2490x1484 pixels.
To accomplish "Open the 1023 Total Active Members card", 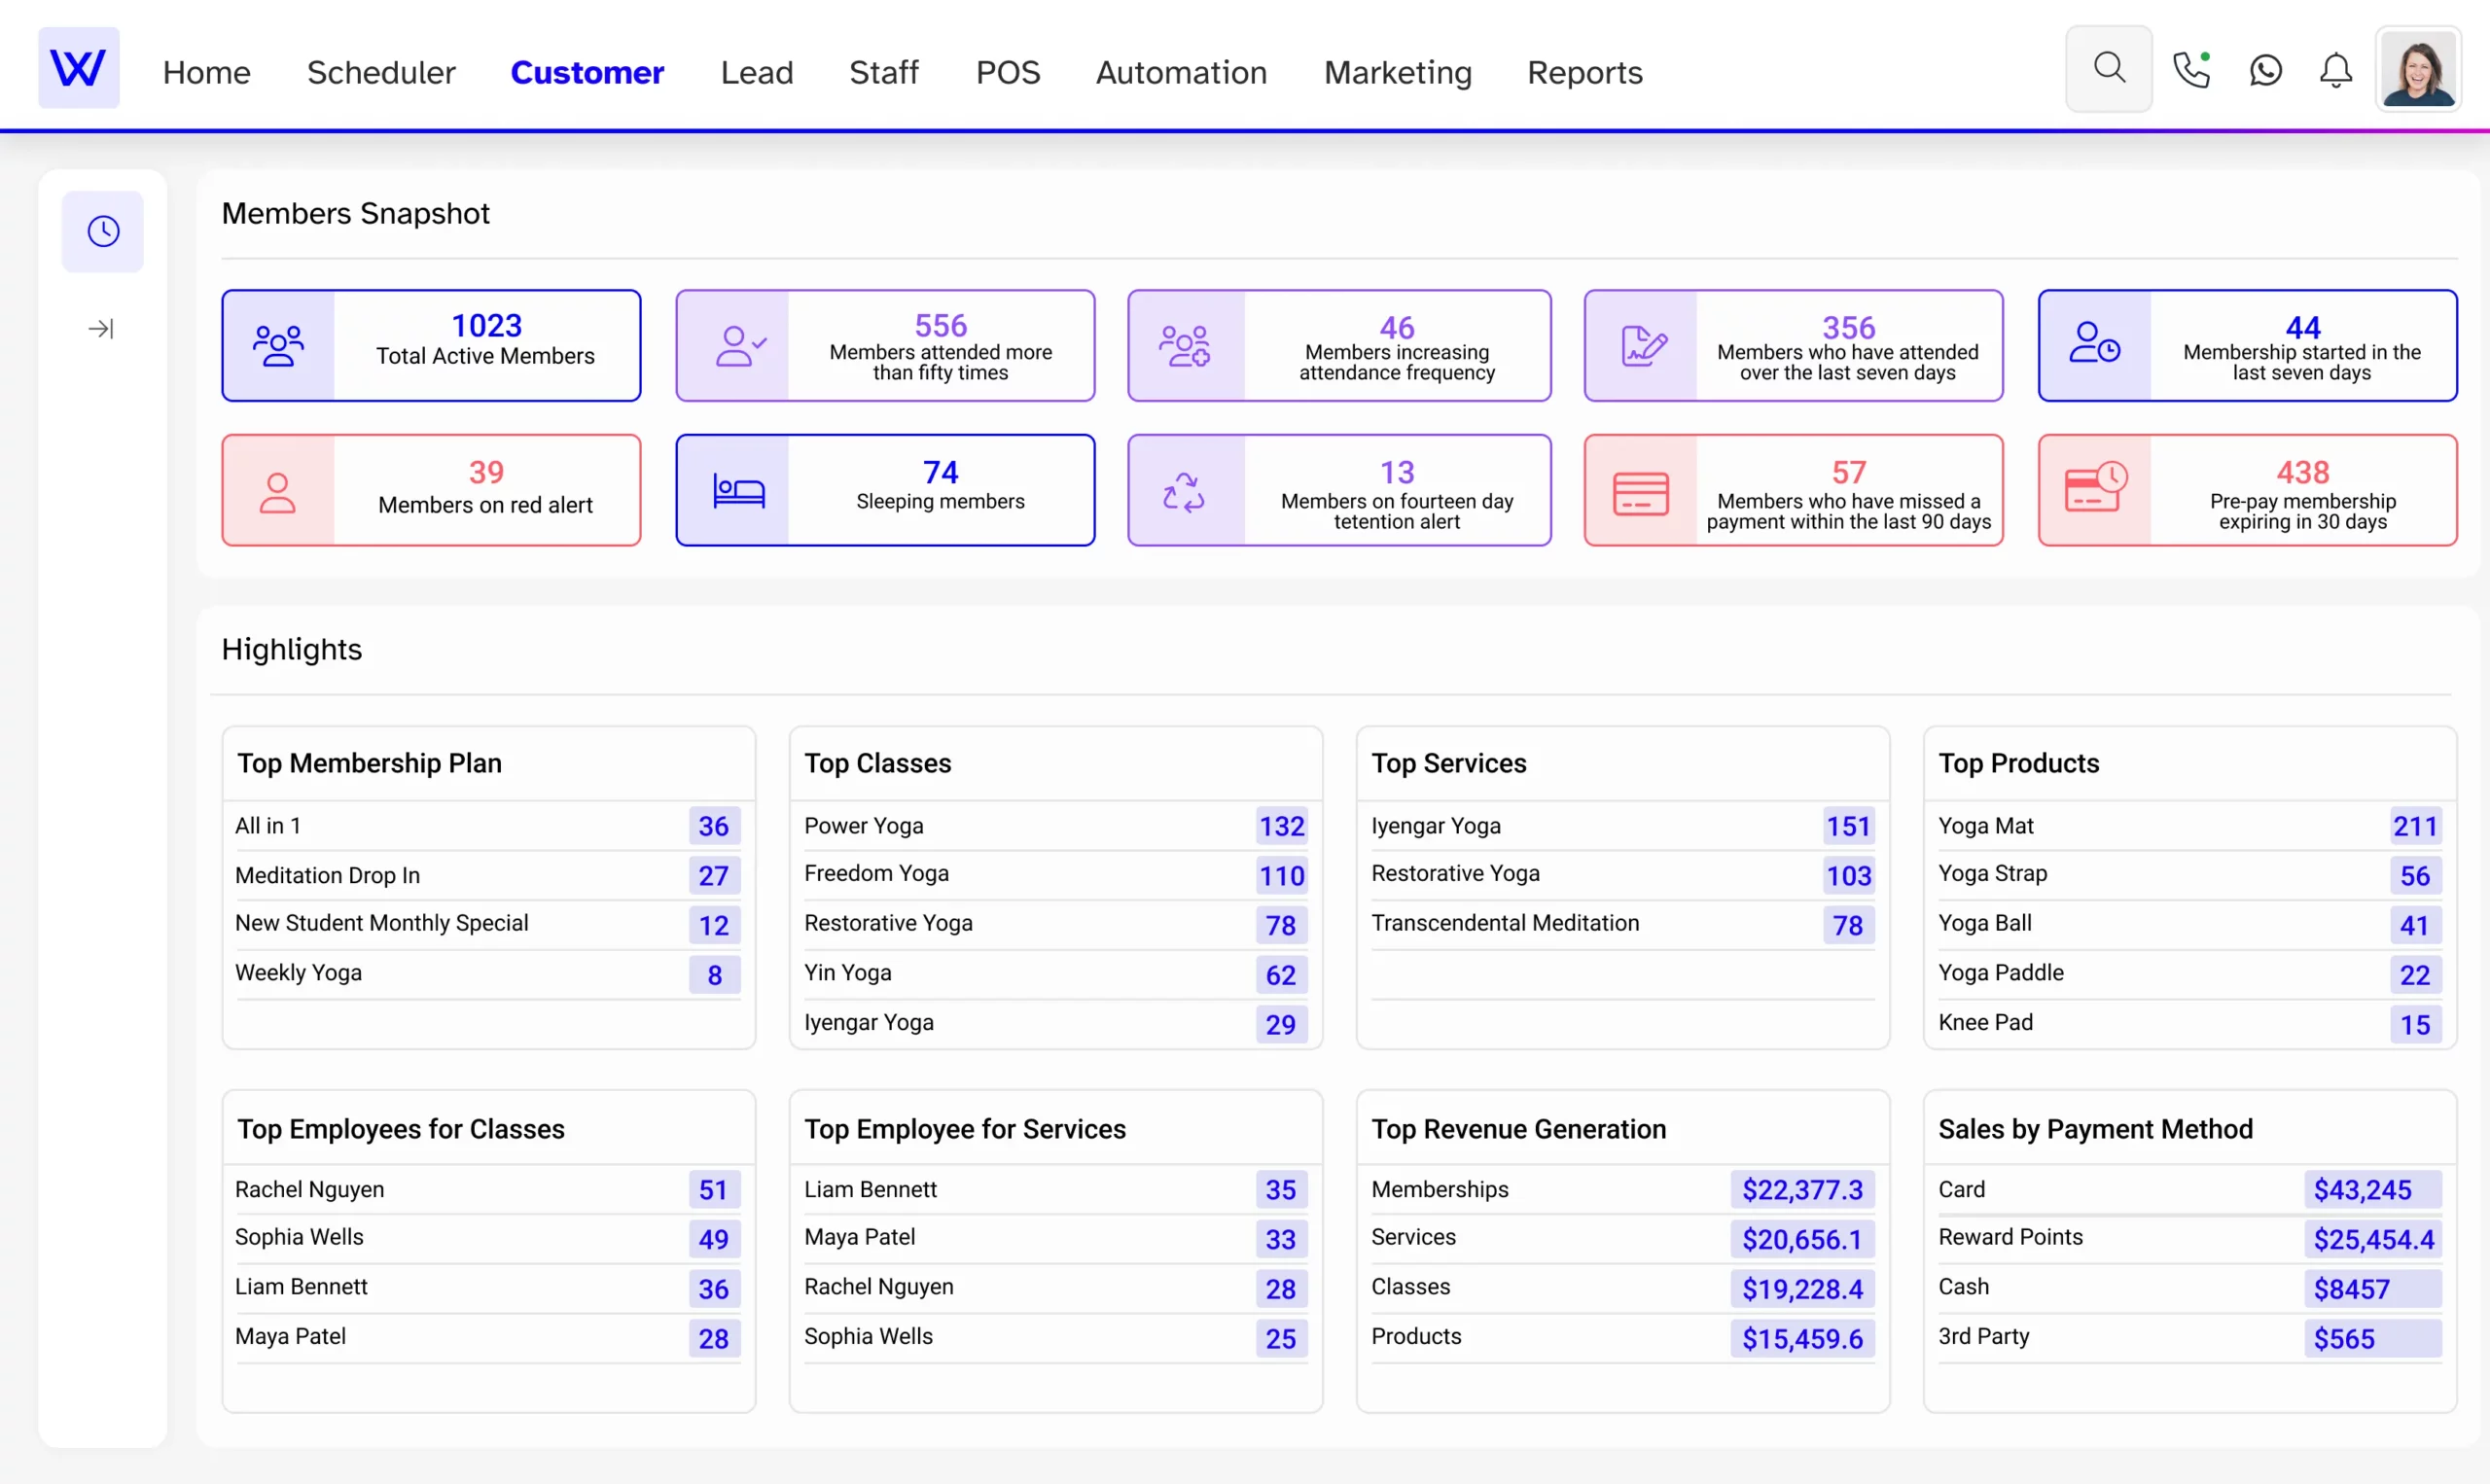I will pos(431,346).
